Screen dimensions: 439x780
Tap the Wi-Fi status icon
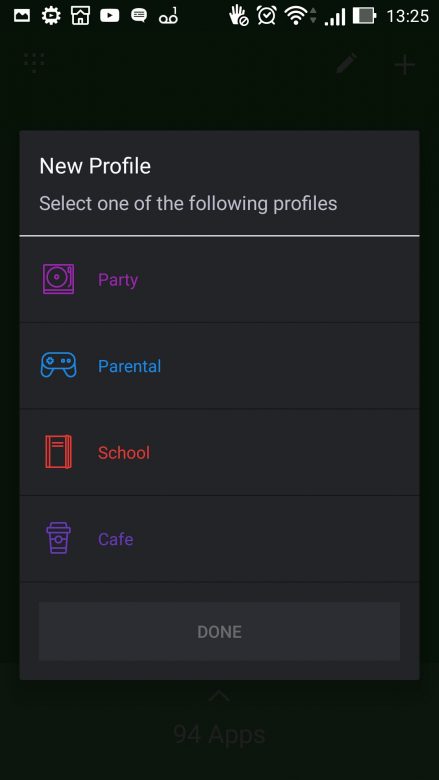point(297,16)
